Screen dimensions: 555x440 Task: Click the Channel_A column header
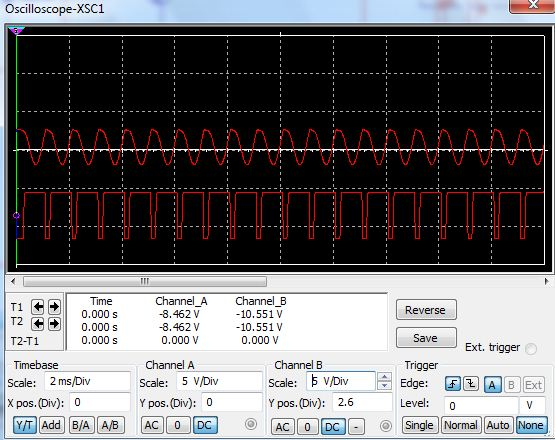pos(181,301)
